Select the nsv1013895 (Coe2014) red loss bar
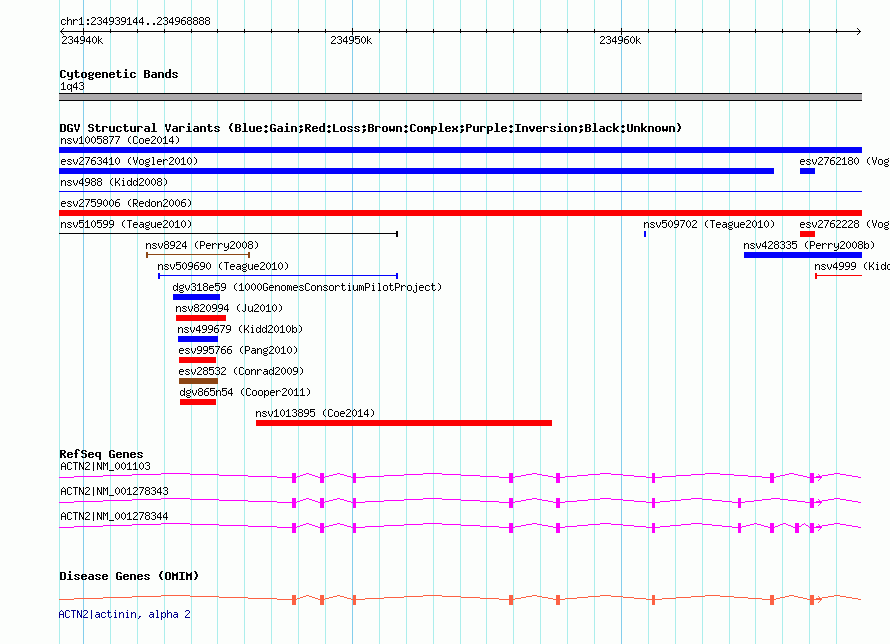This screenshot has width=890, height=644. click(x=404, y=423)
